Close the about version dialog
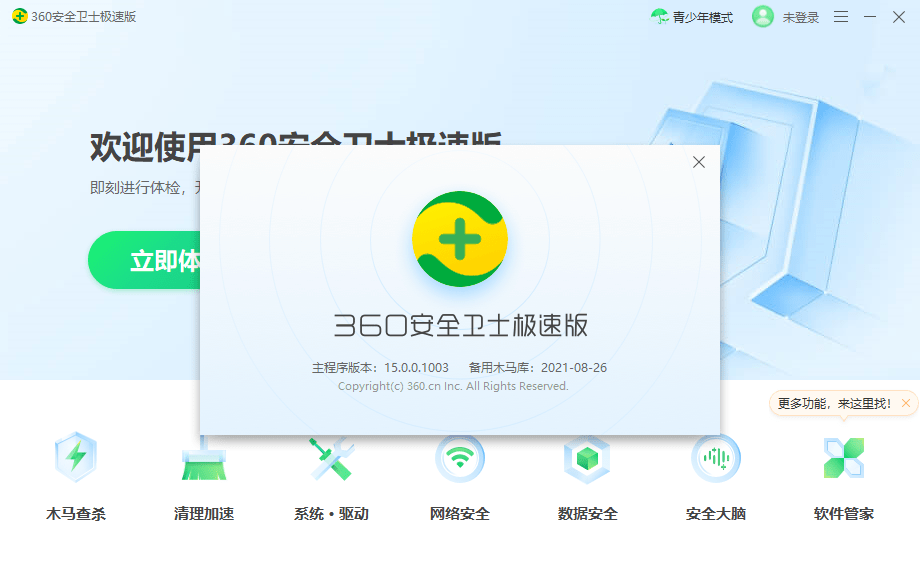Image resolution: width=920 pixels, height=580 pixels. point(698,162)
